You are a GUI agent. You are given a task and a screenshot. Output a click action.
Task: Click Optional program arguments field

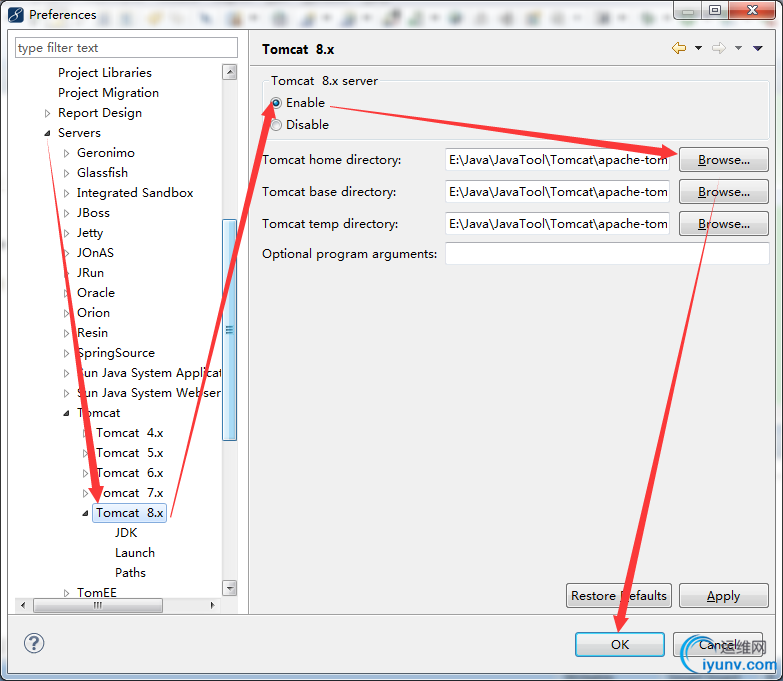coord(607,254)
